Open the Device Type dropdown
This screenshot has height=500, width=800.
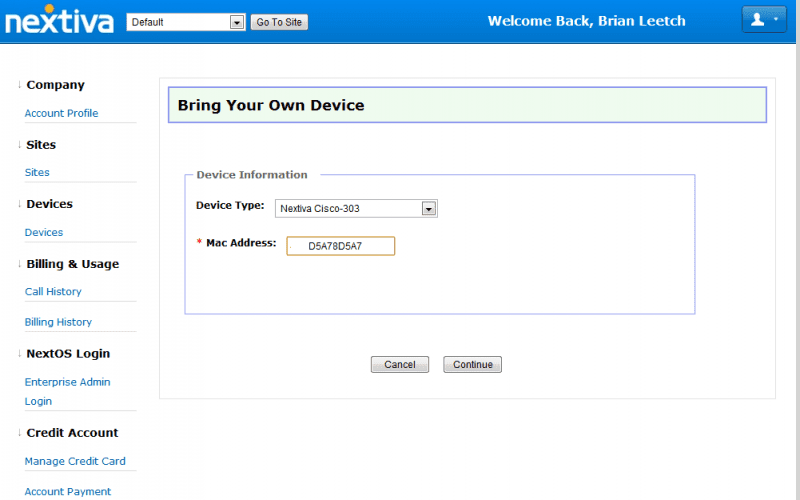pyautogui.click(x=356, y=208)
